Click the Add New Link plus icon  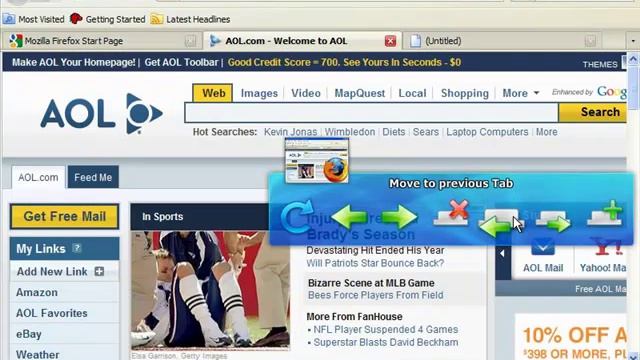coord(99,271)
